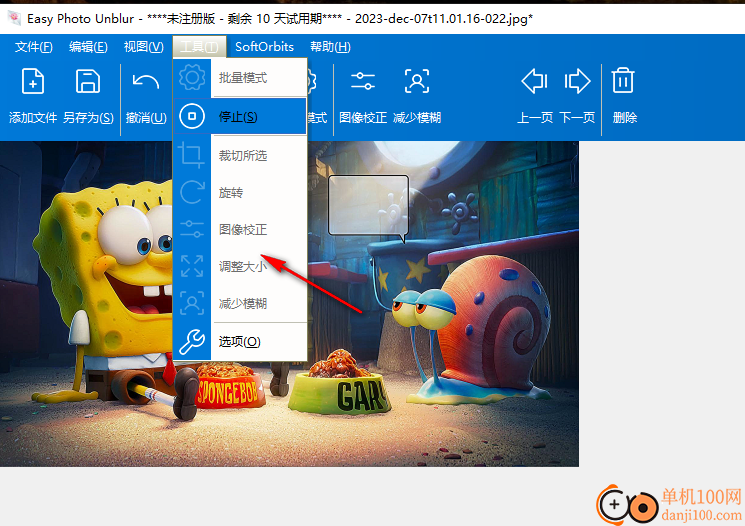Click the Undo (撤消) curved arrow icon

(145, 81)
